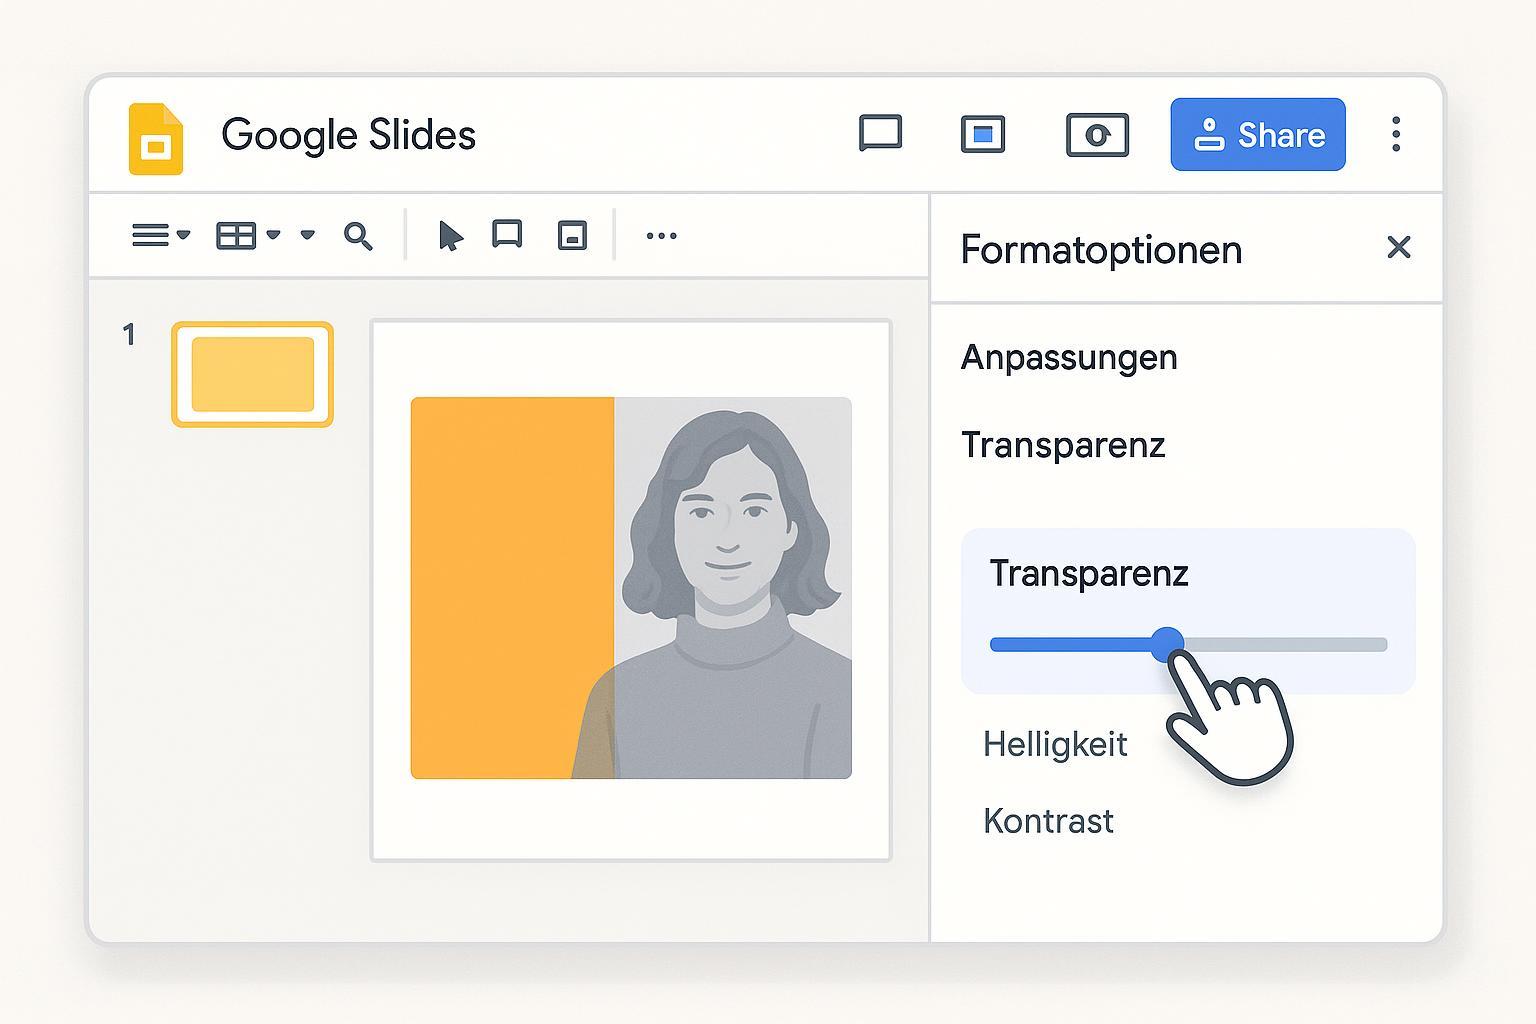Open the comments speech bubble icon
The width and height of the screenshot is (1536, 1024).
(880, 134)
